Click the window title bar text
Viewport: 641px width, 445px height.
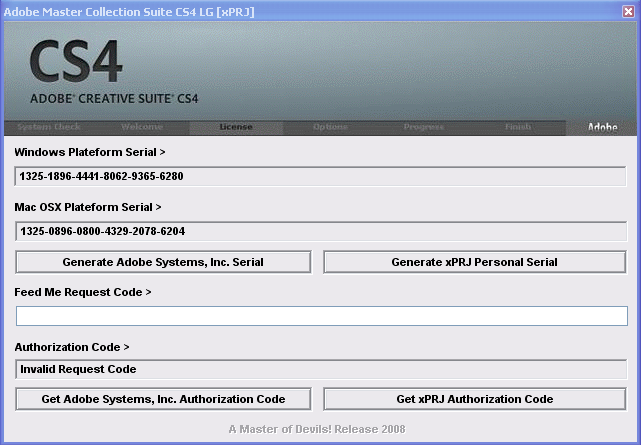129,12
